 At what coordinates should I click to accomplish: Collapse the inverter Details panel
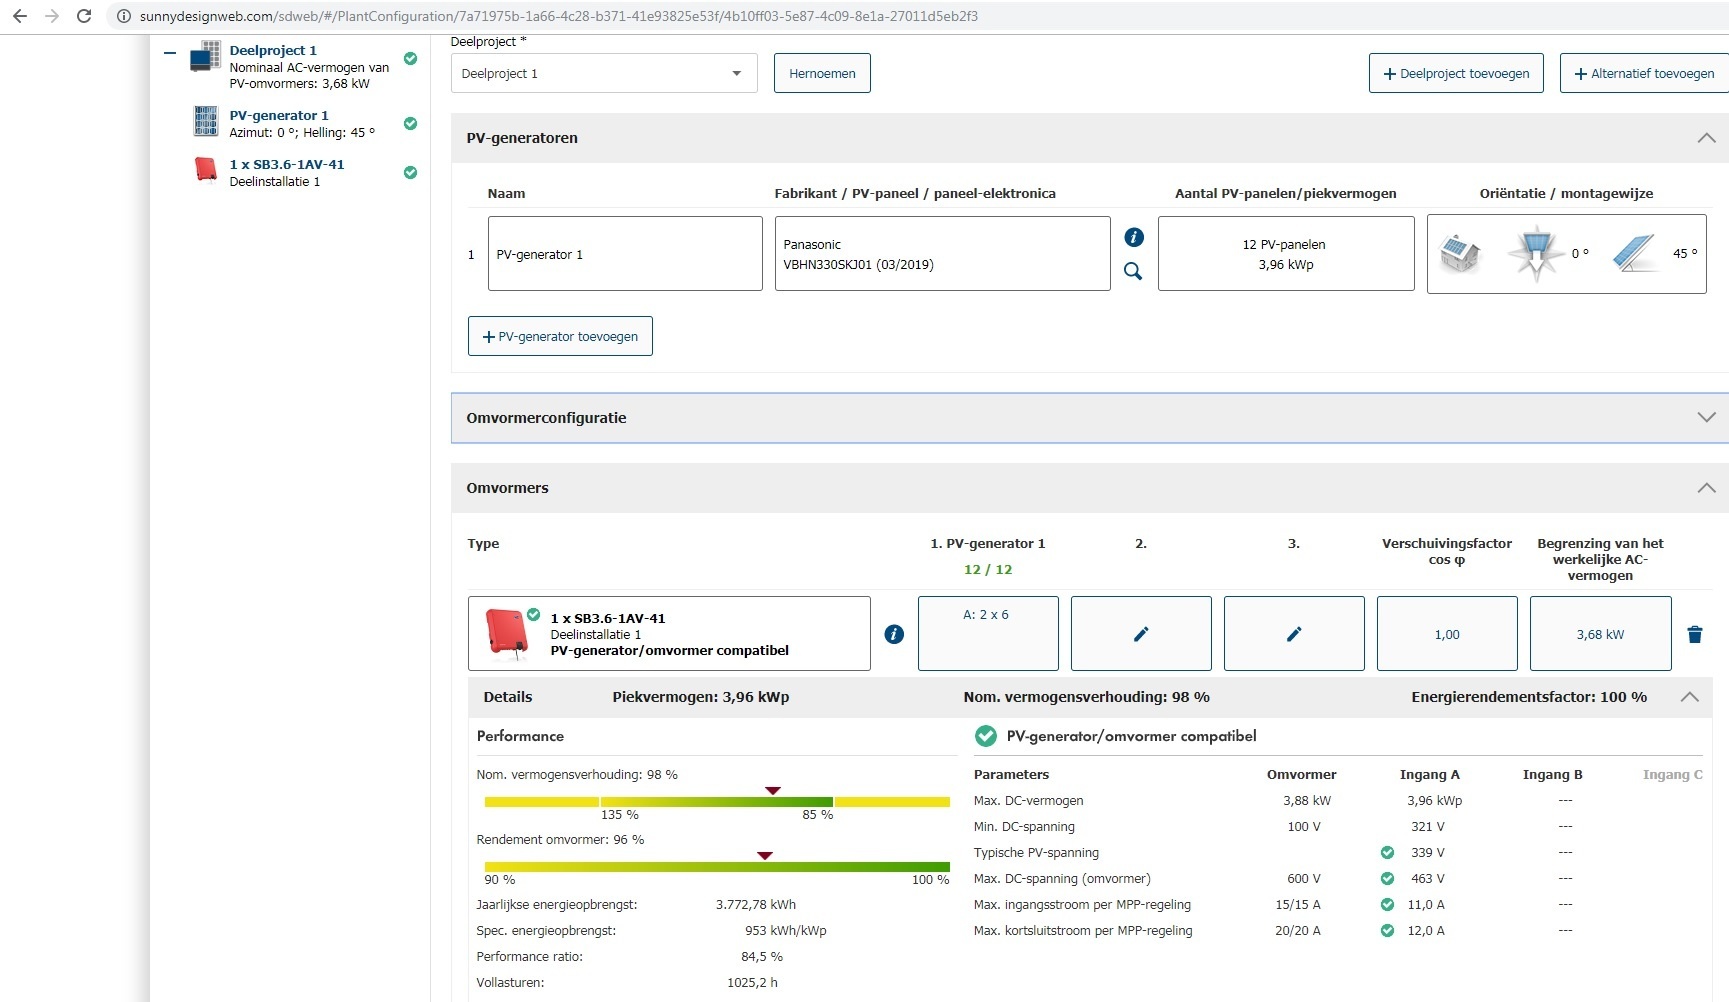pos(1689,697)
